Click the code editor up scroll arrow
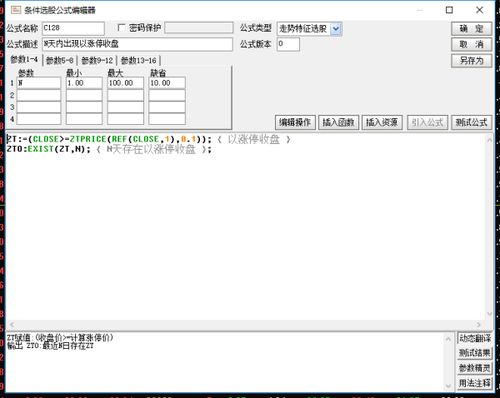Image resolution: width=500 pixels, height=398 pixels. point(489,140)
